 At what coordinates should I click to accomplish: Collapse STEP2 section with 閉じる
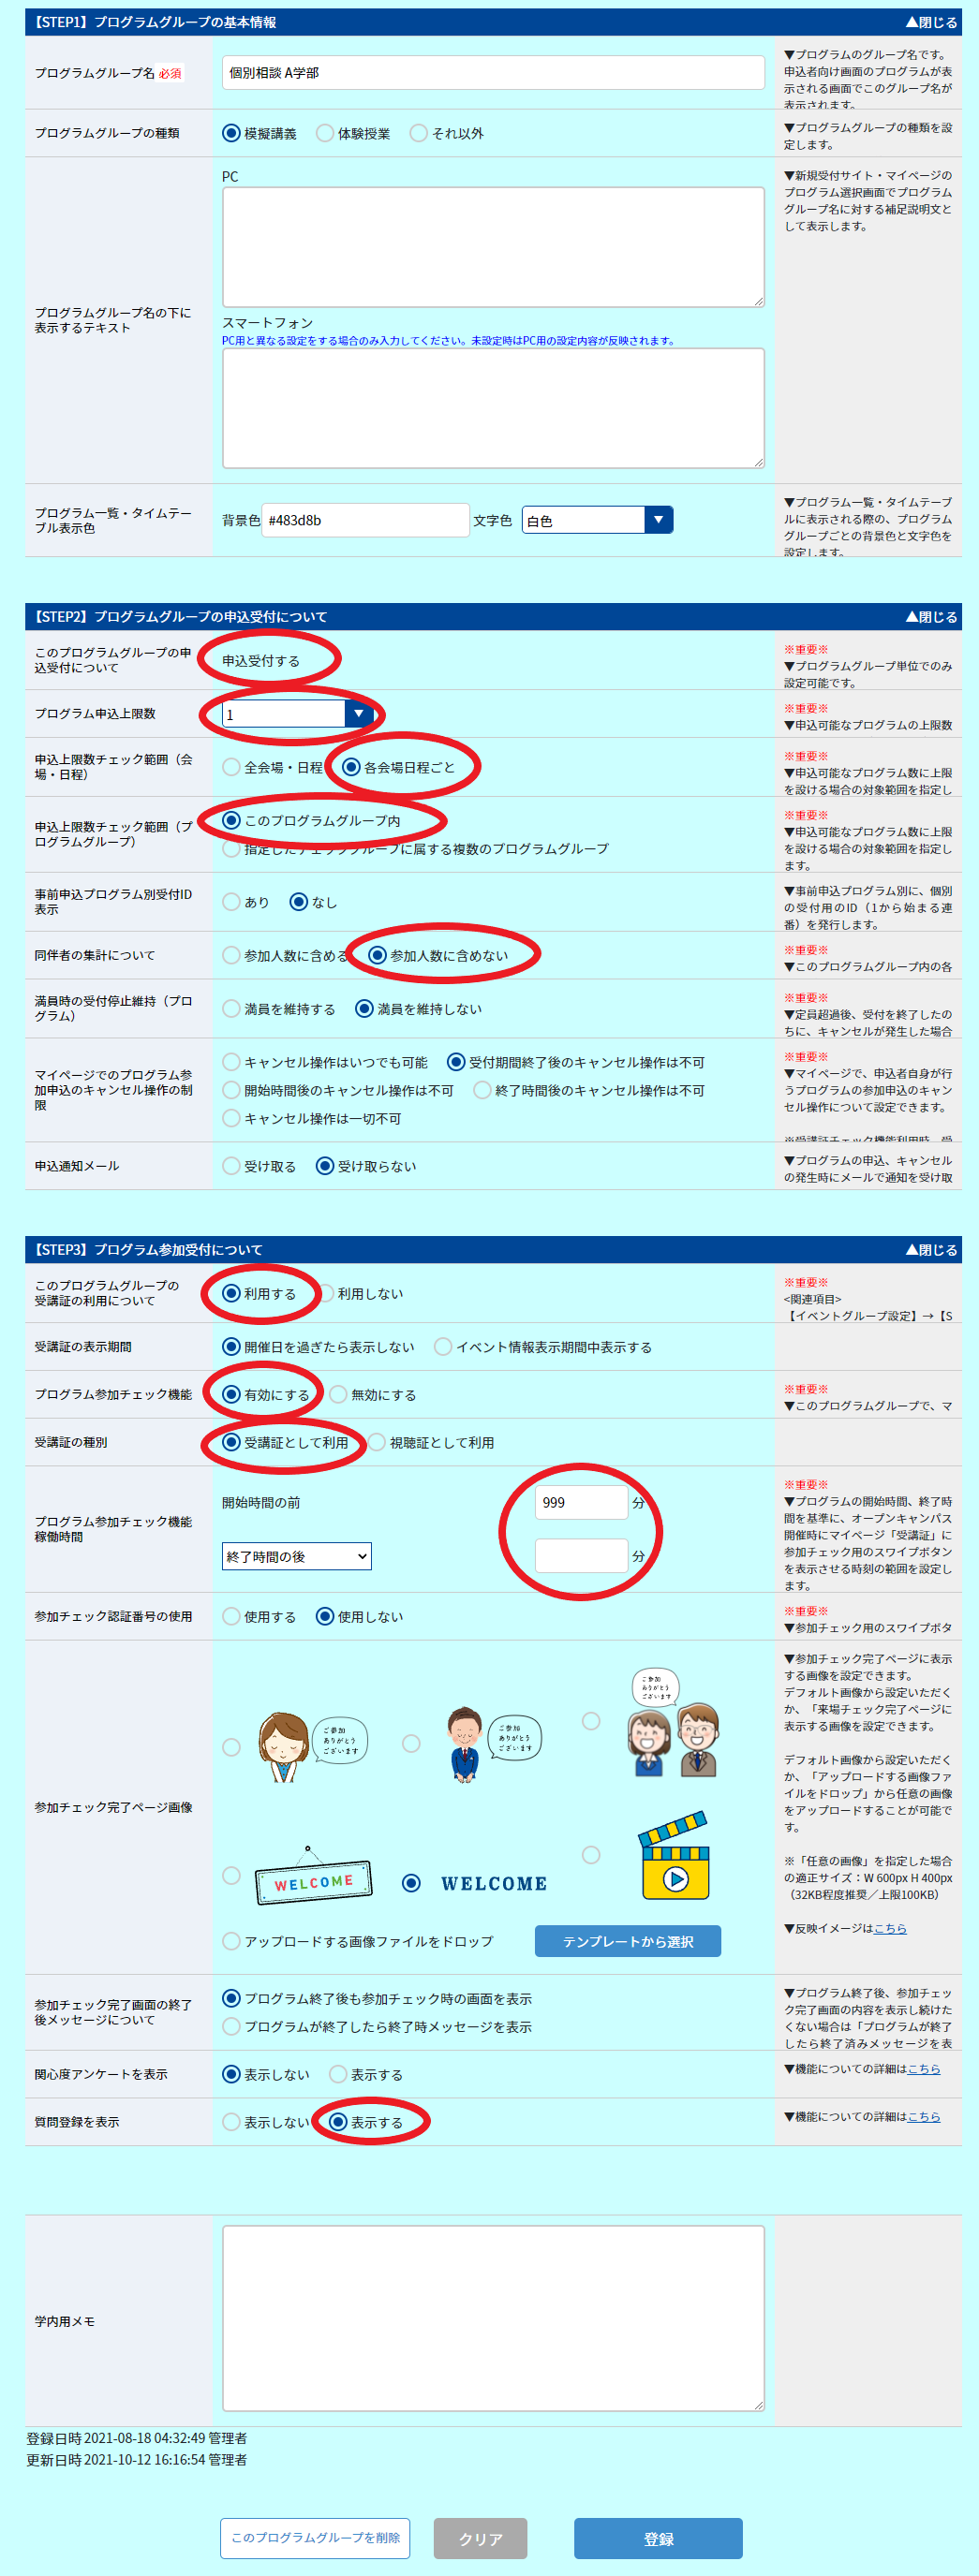[930, 616]
